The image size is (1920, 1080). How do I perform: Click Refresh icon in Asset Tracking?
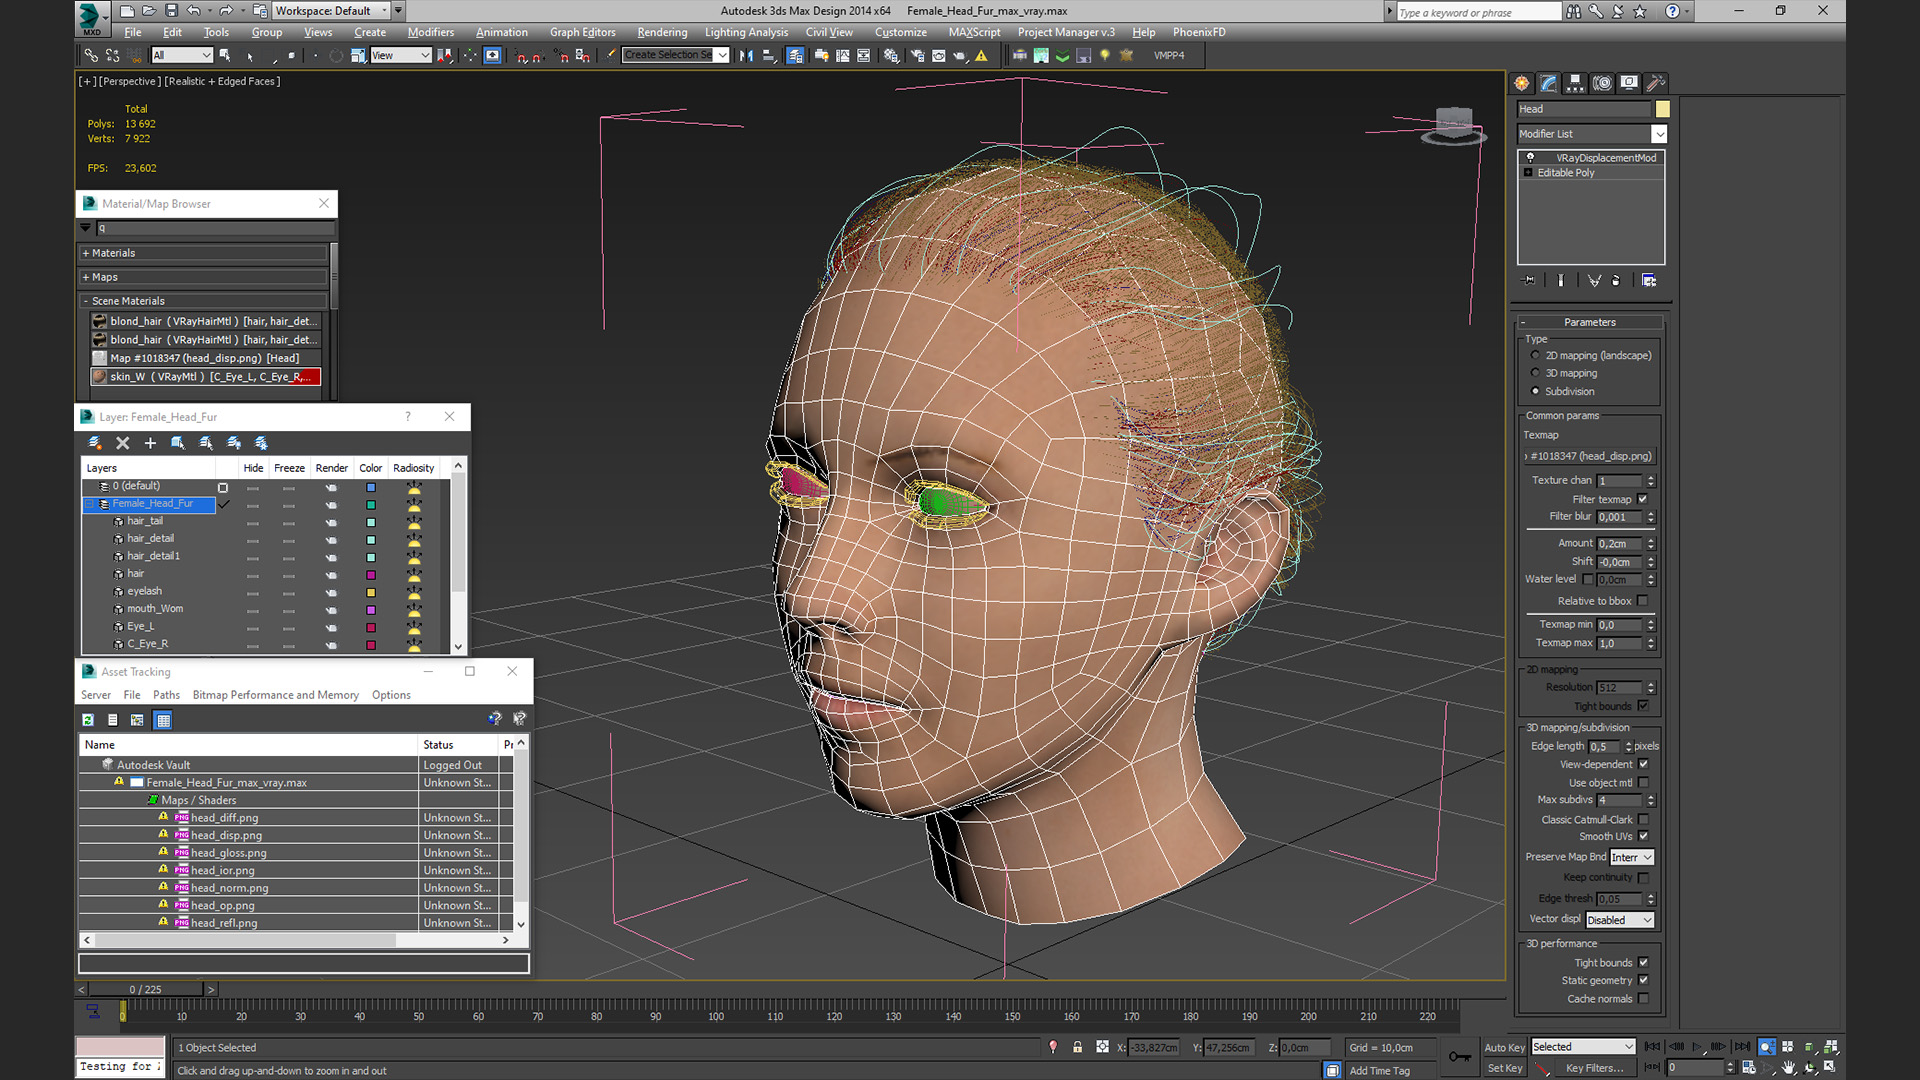point(88,720)
